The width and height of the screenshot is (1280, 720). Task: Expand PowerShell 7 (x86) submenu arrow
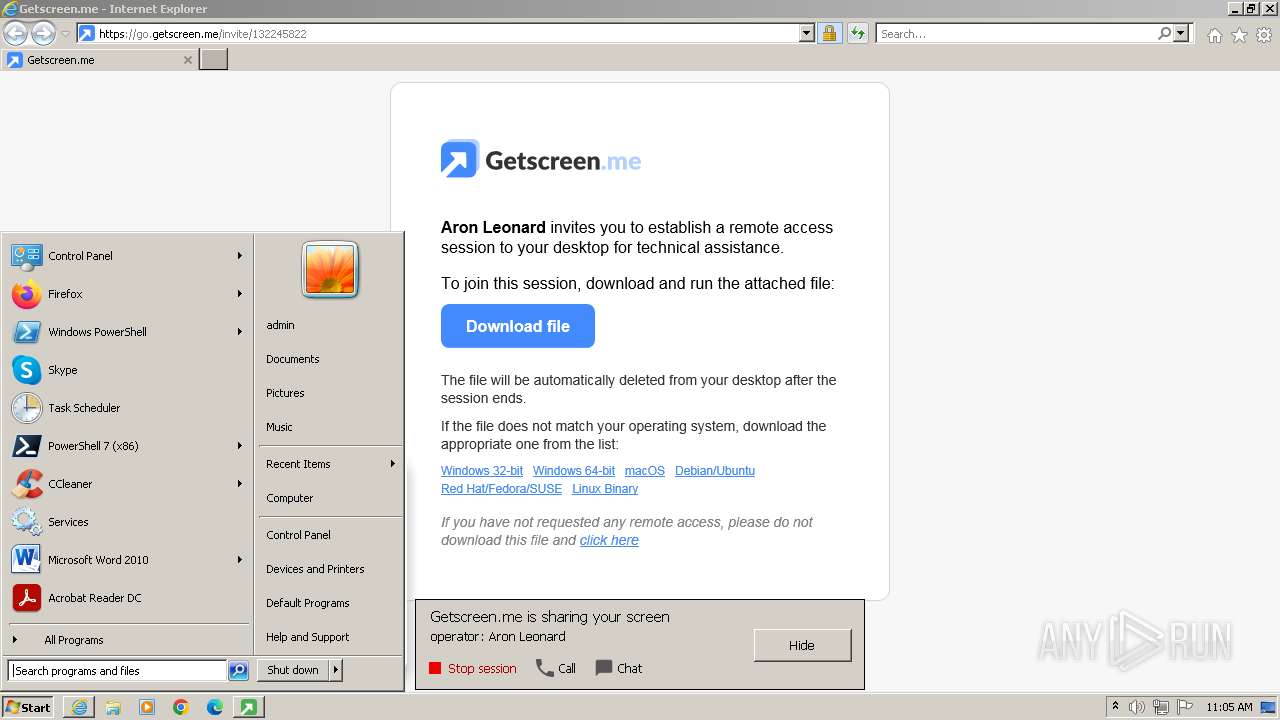coord(240,446)
